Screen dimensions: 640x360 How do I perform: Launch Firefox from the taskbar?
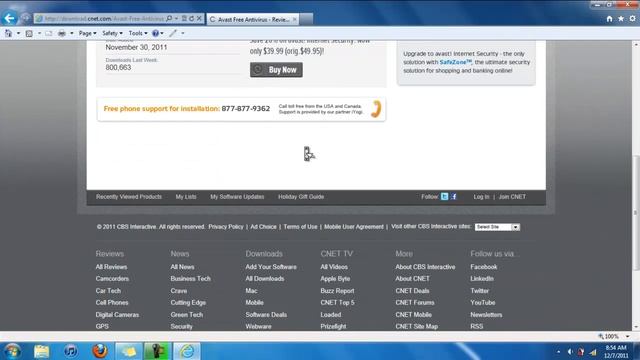[100, 351]
